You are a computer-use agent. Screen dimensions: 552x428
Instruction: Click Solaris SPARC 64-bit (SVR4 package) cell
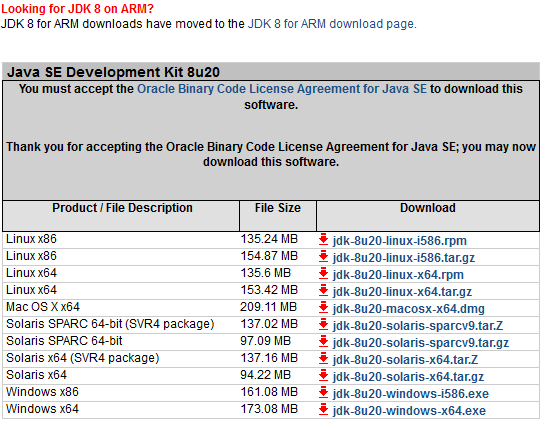[x=121, y=324]
